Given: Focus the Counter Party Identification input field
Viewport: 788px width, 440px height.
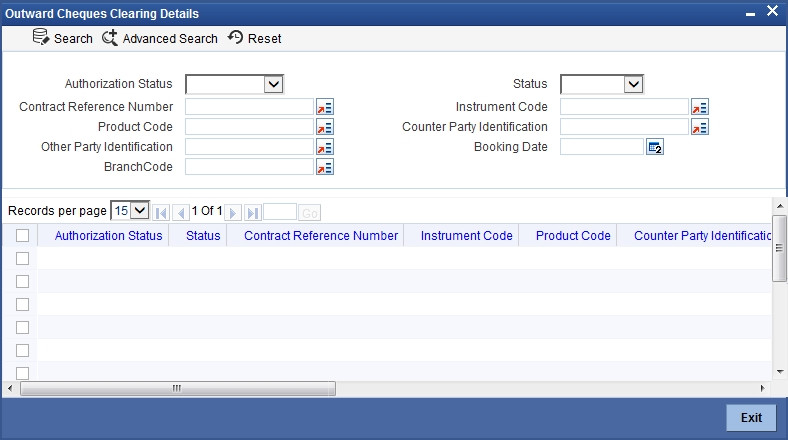Looking at the screenshot, I should (624, 127).
